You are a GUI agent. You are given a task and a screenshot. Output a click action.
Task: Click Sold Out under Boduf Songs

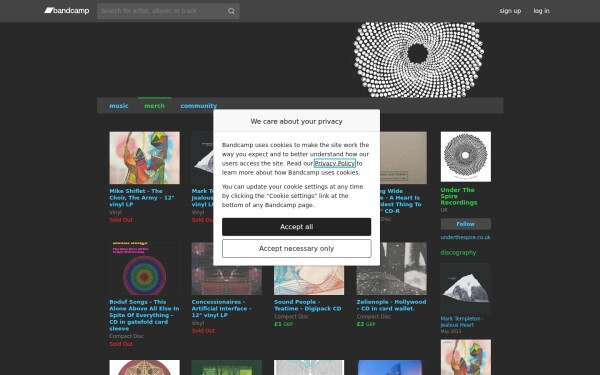(121, 344)
